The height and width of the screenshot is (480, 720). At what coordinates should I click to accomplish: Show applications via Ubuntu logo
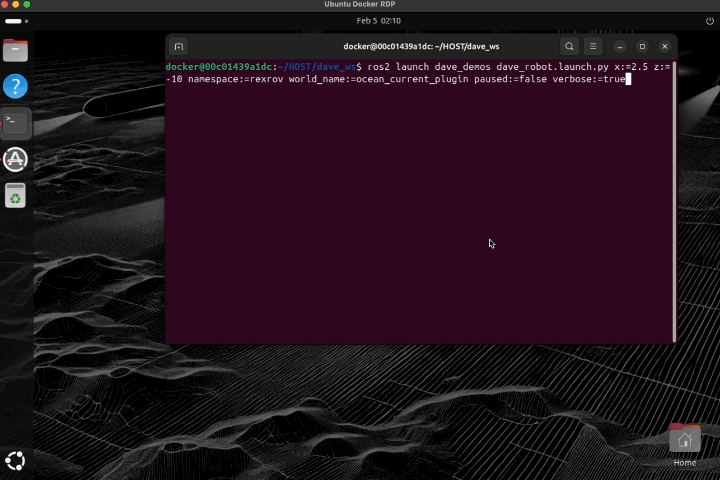15,461
